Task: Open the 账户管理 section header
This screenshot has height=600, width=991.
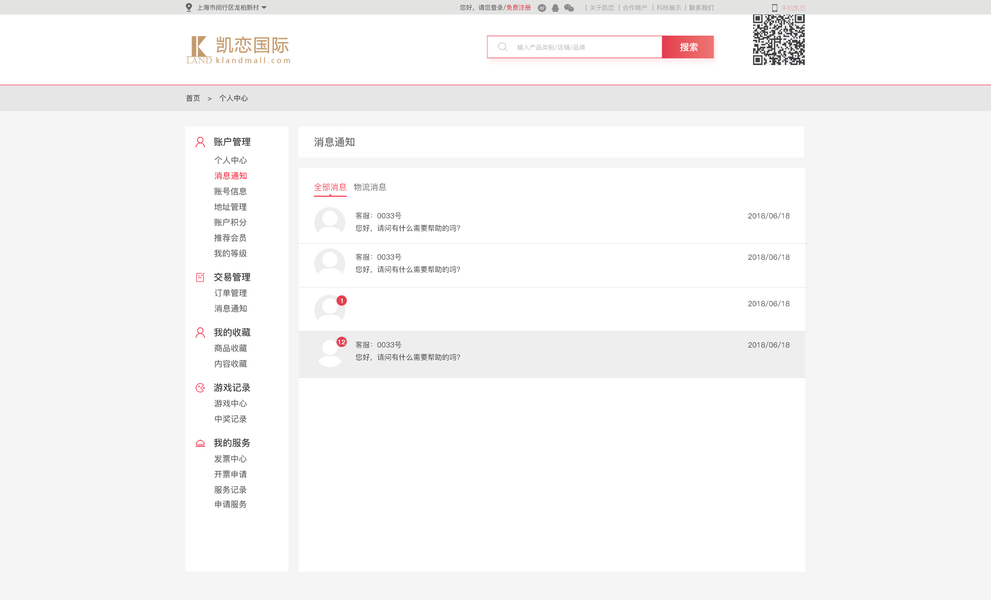Action: [232, 142]
